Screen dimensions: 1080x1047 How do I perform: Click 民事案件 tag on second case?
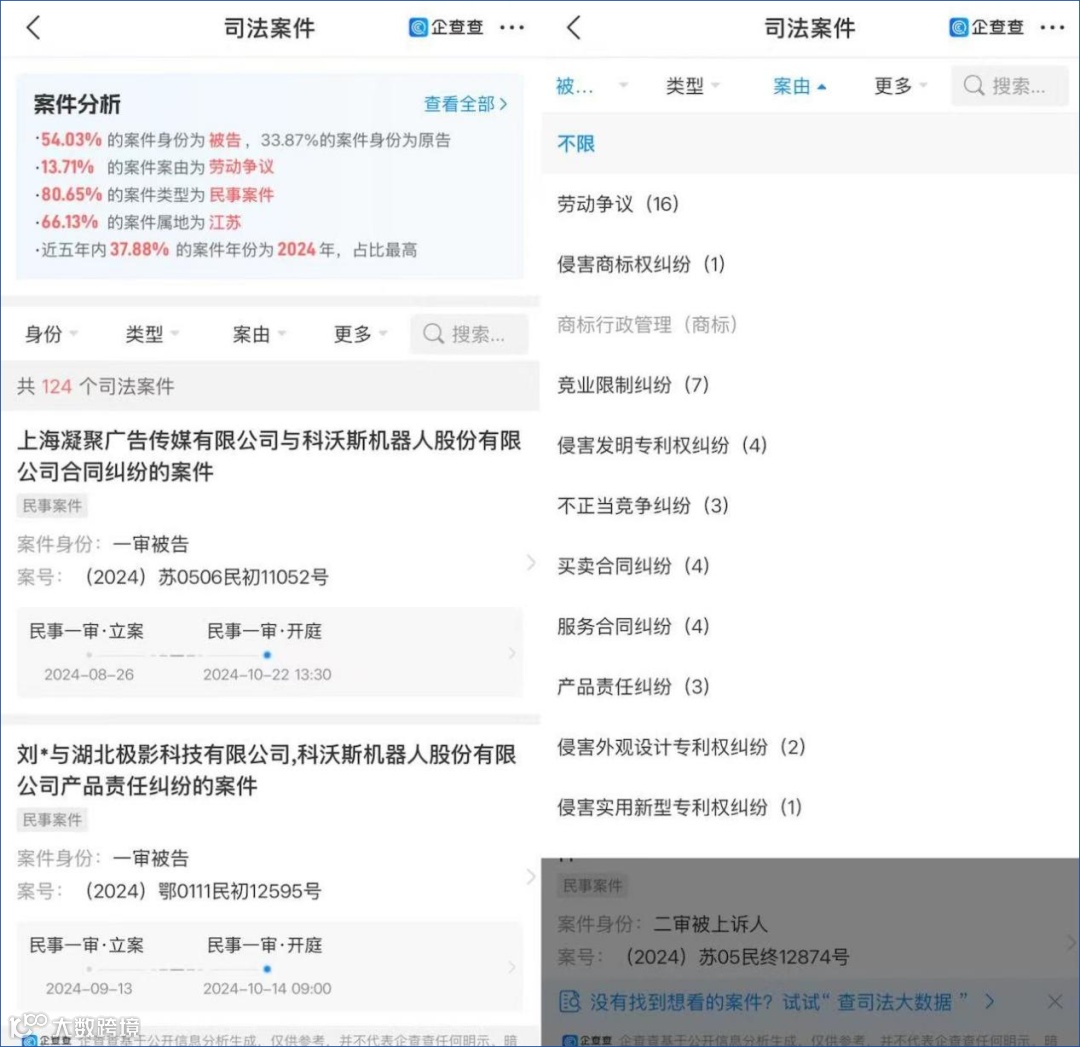click(x=52, y=820)
